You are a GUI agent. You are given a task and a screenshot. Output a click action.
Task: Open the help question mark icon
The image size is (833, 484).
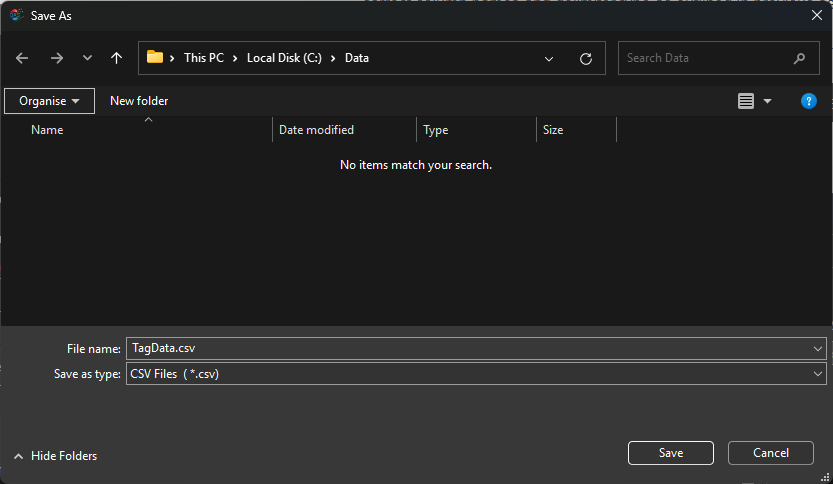click(809, 101)
